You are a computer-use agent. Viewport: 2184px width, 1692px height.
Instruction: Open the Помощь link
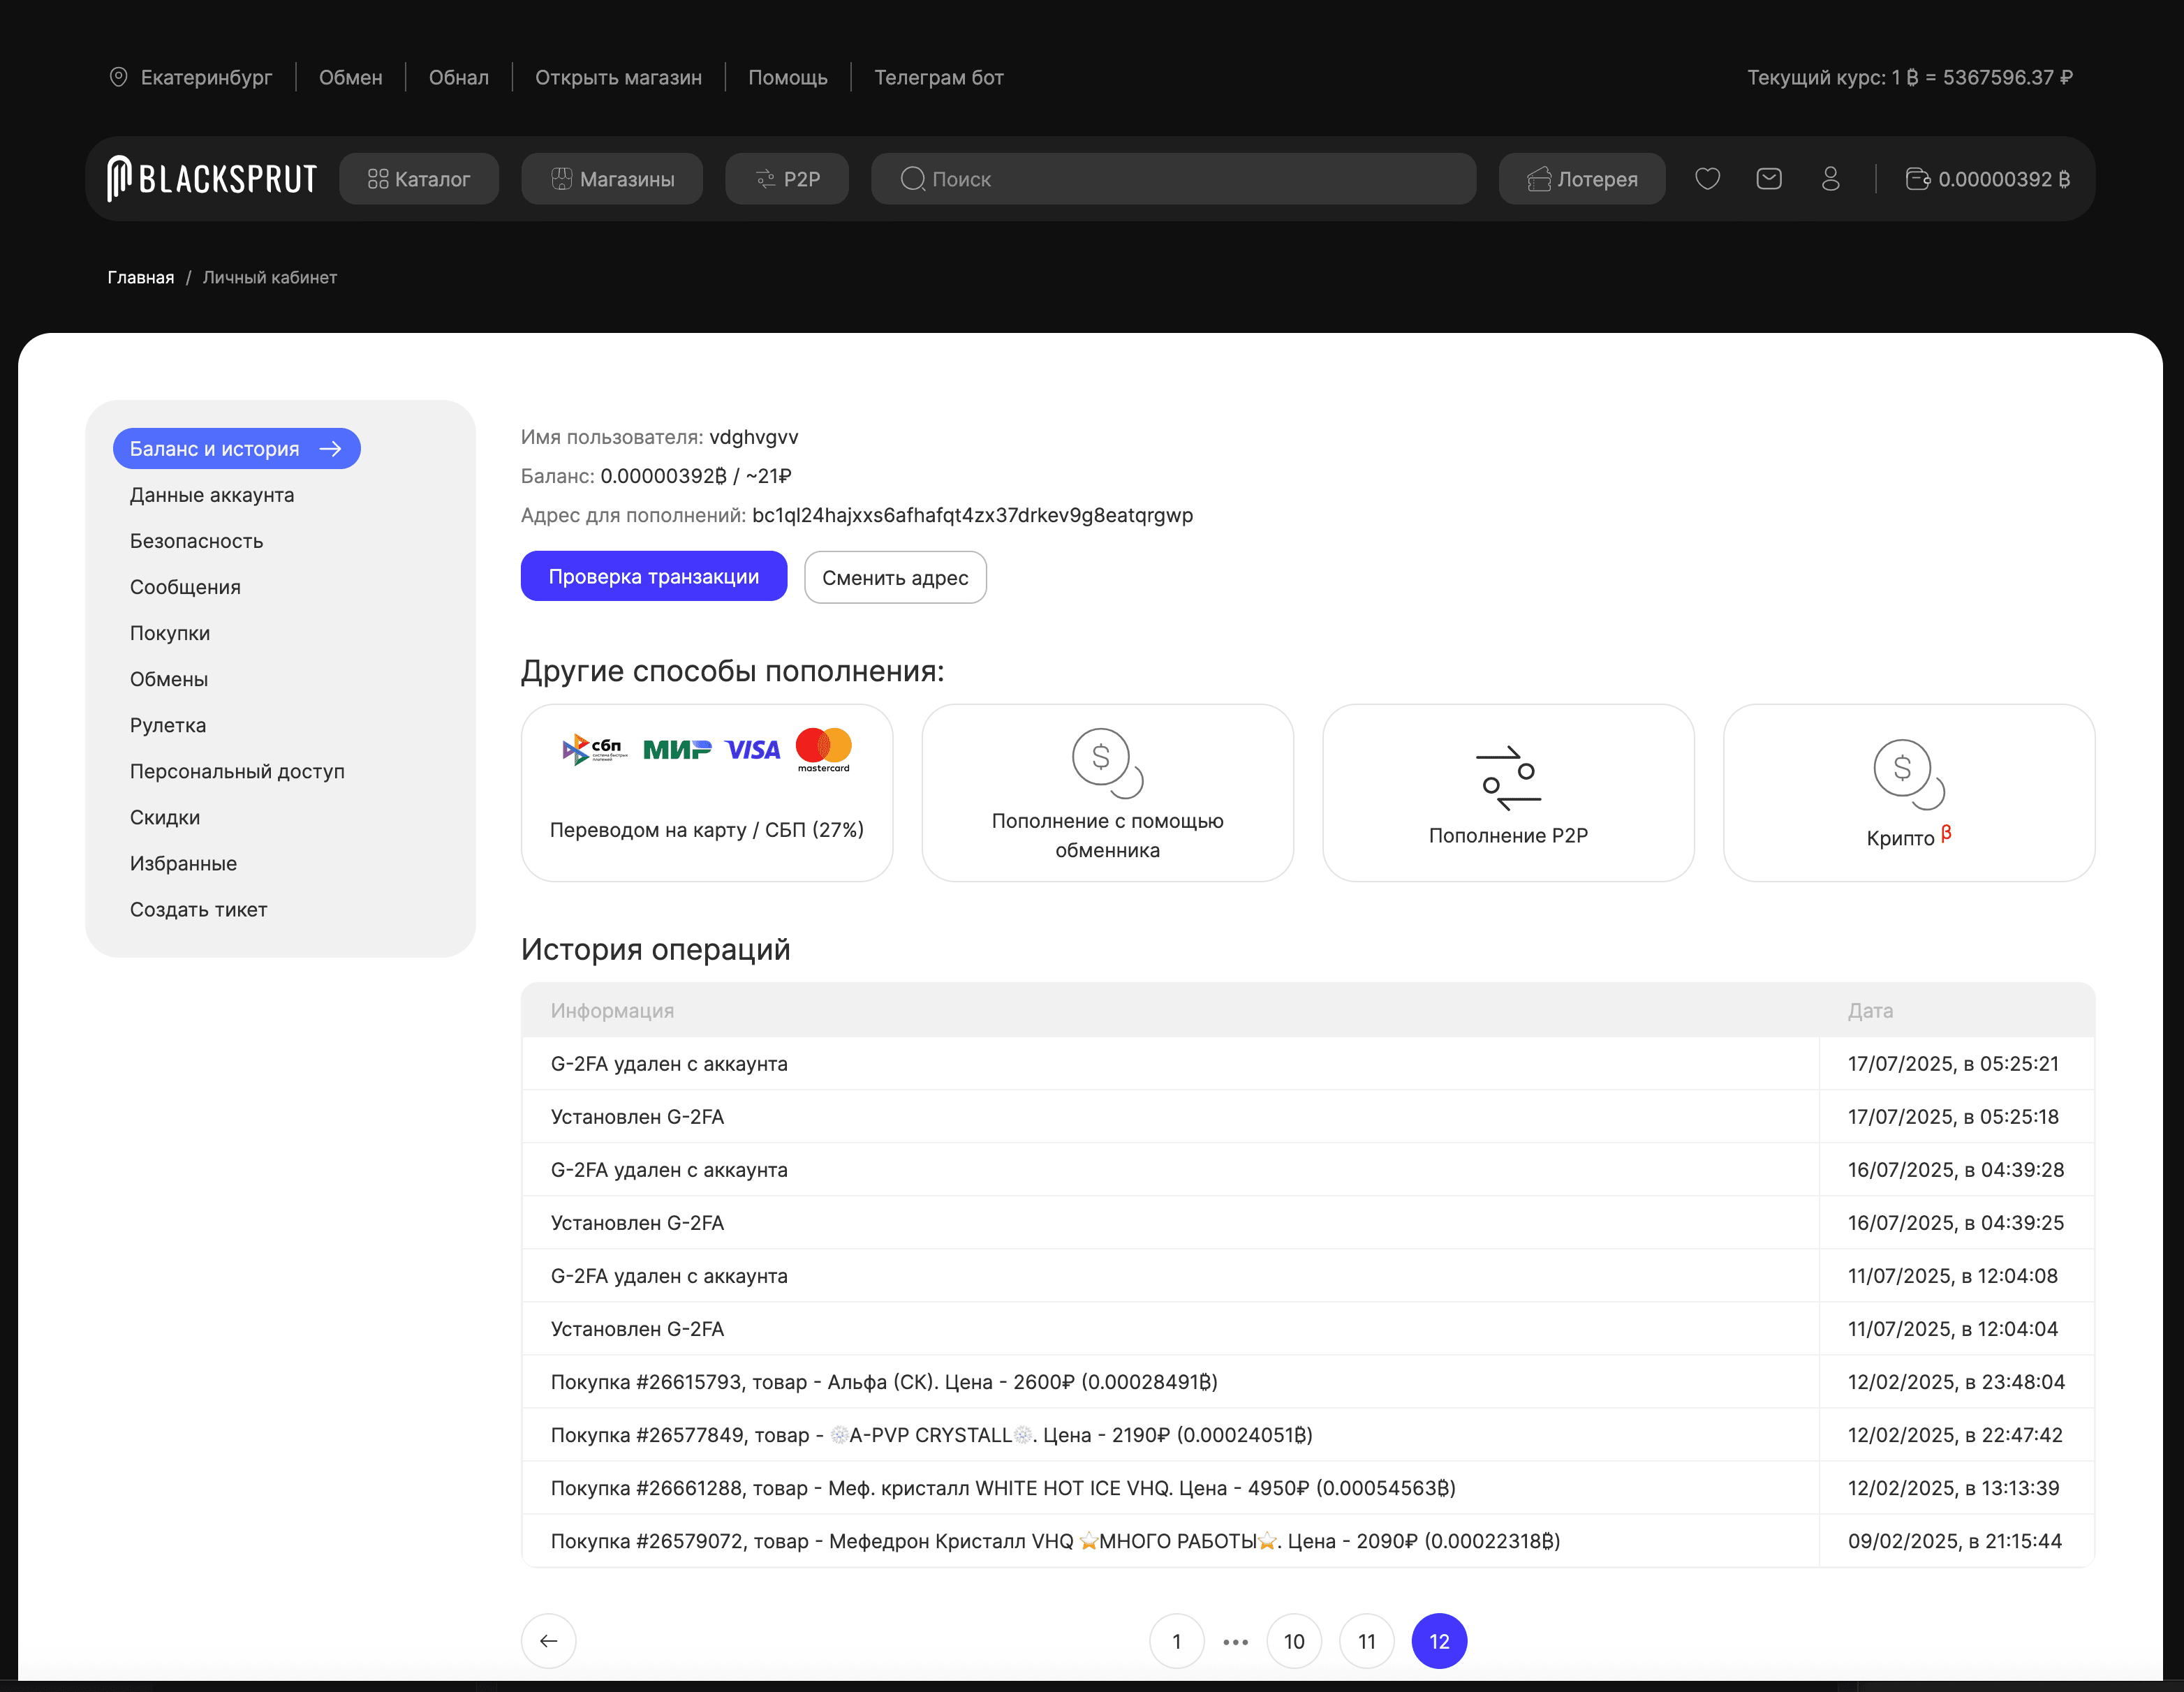[x=787, y=77]
